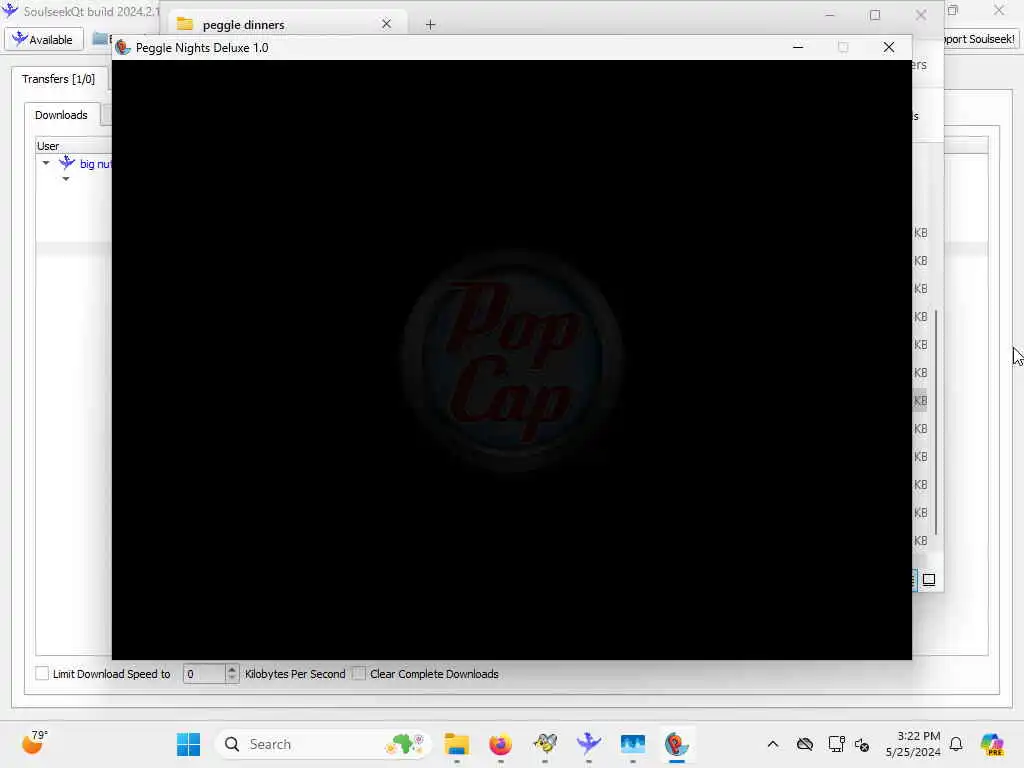Collapse the folder row under big nut
The width and height of the screenshot is (1024, 768).
click(x=65, y=179)
